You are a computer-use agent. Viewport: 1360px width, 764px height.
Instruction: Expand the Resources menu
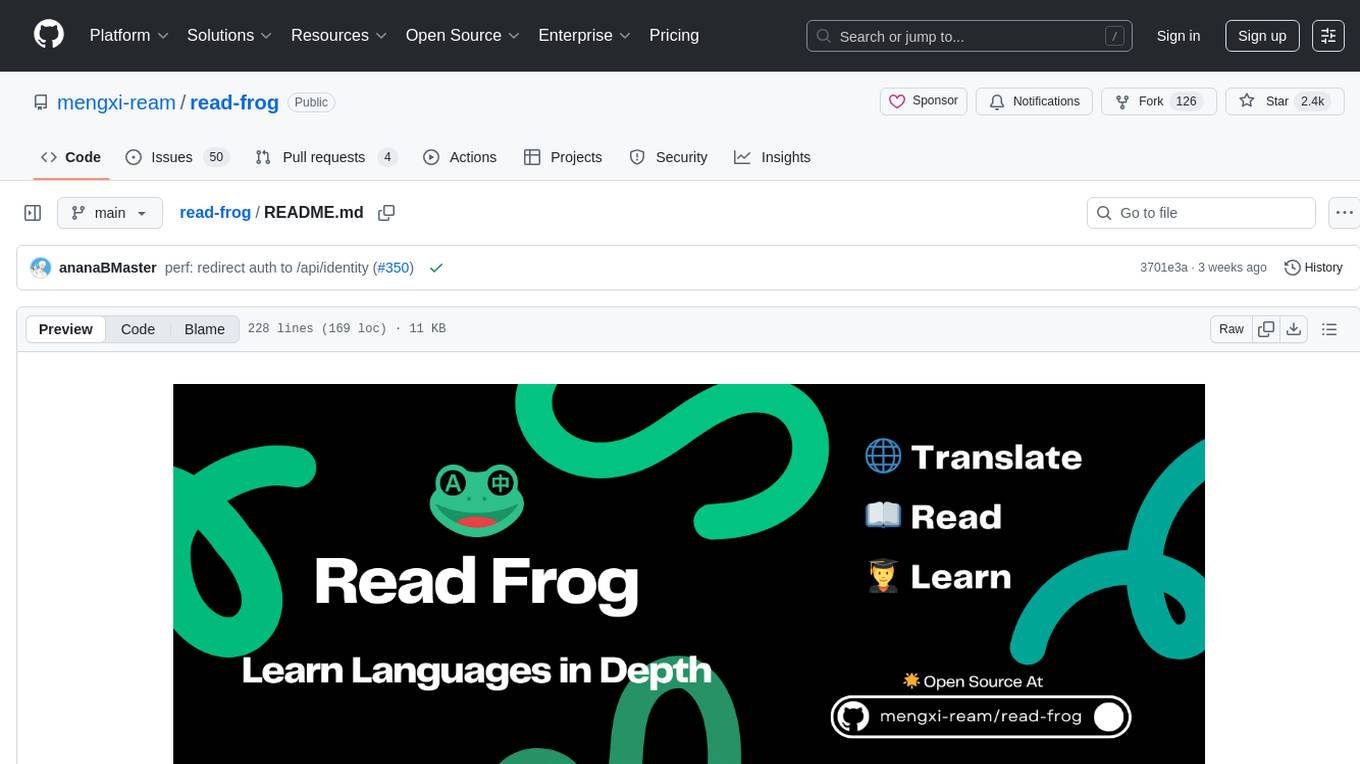pos(339,35)
